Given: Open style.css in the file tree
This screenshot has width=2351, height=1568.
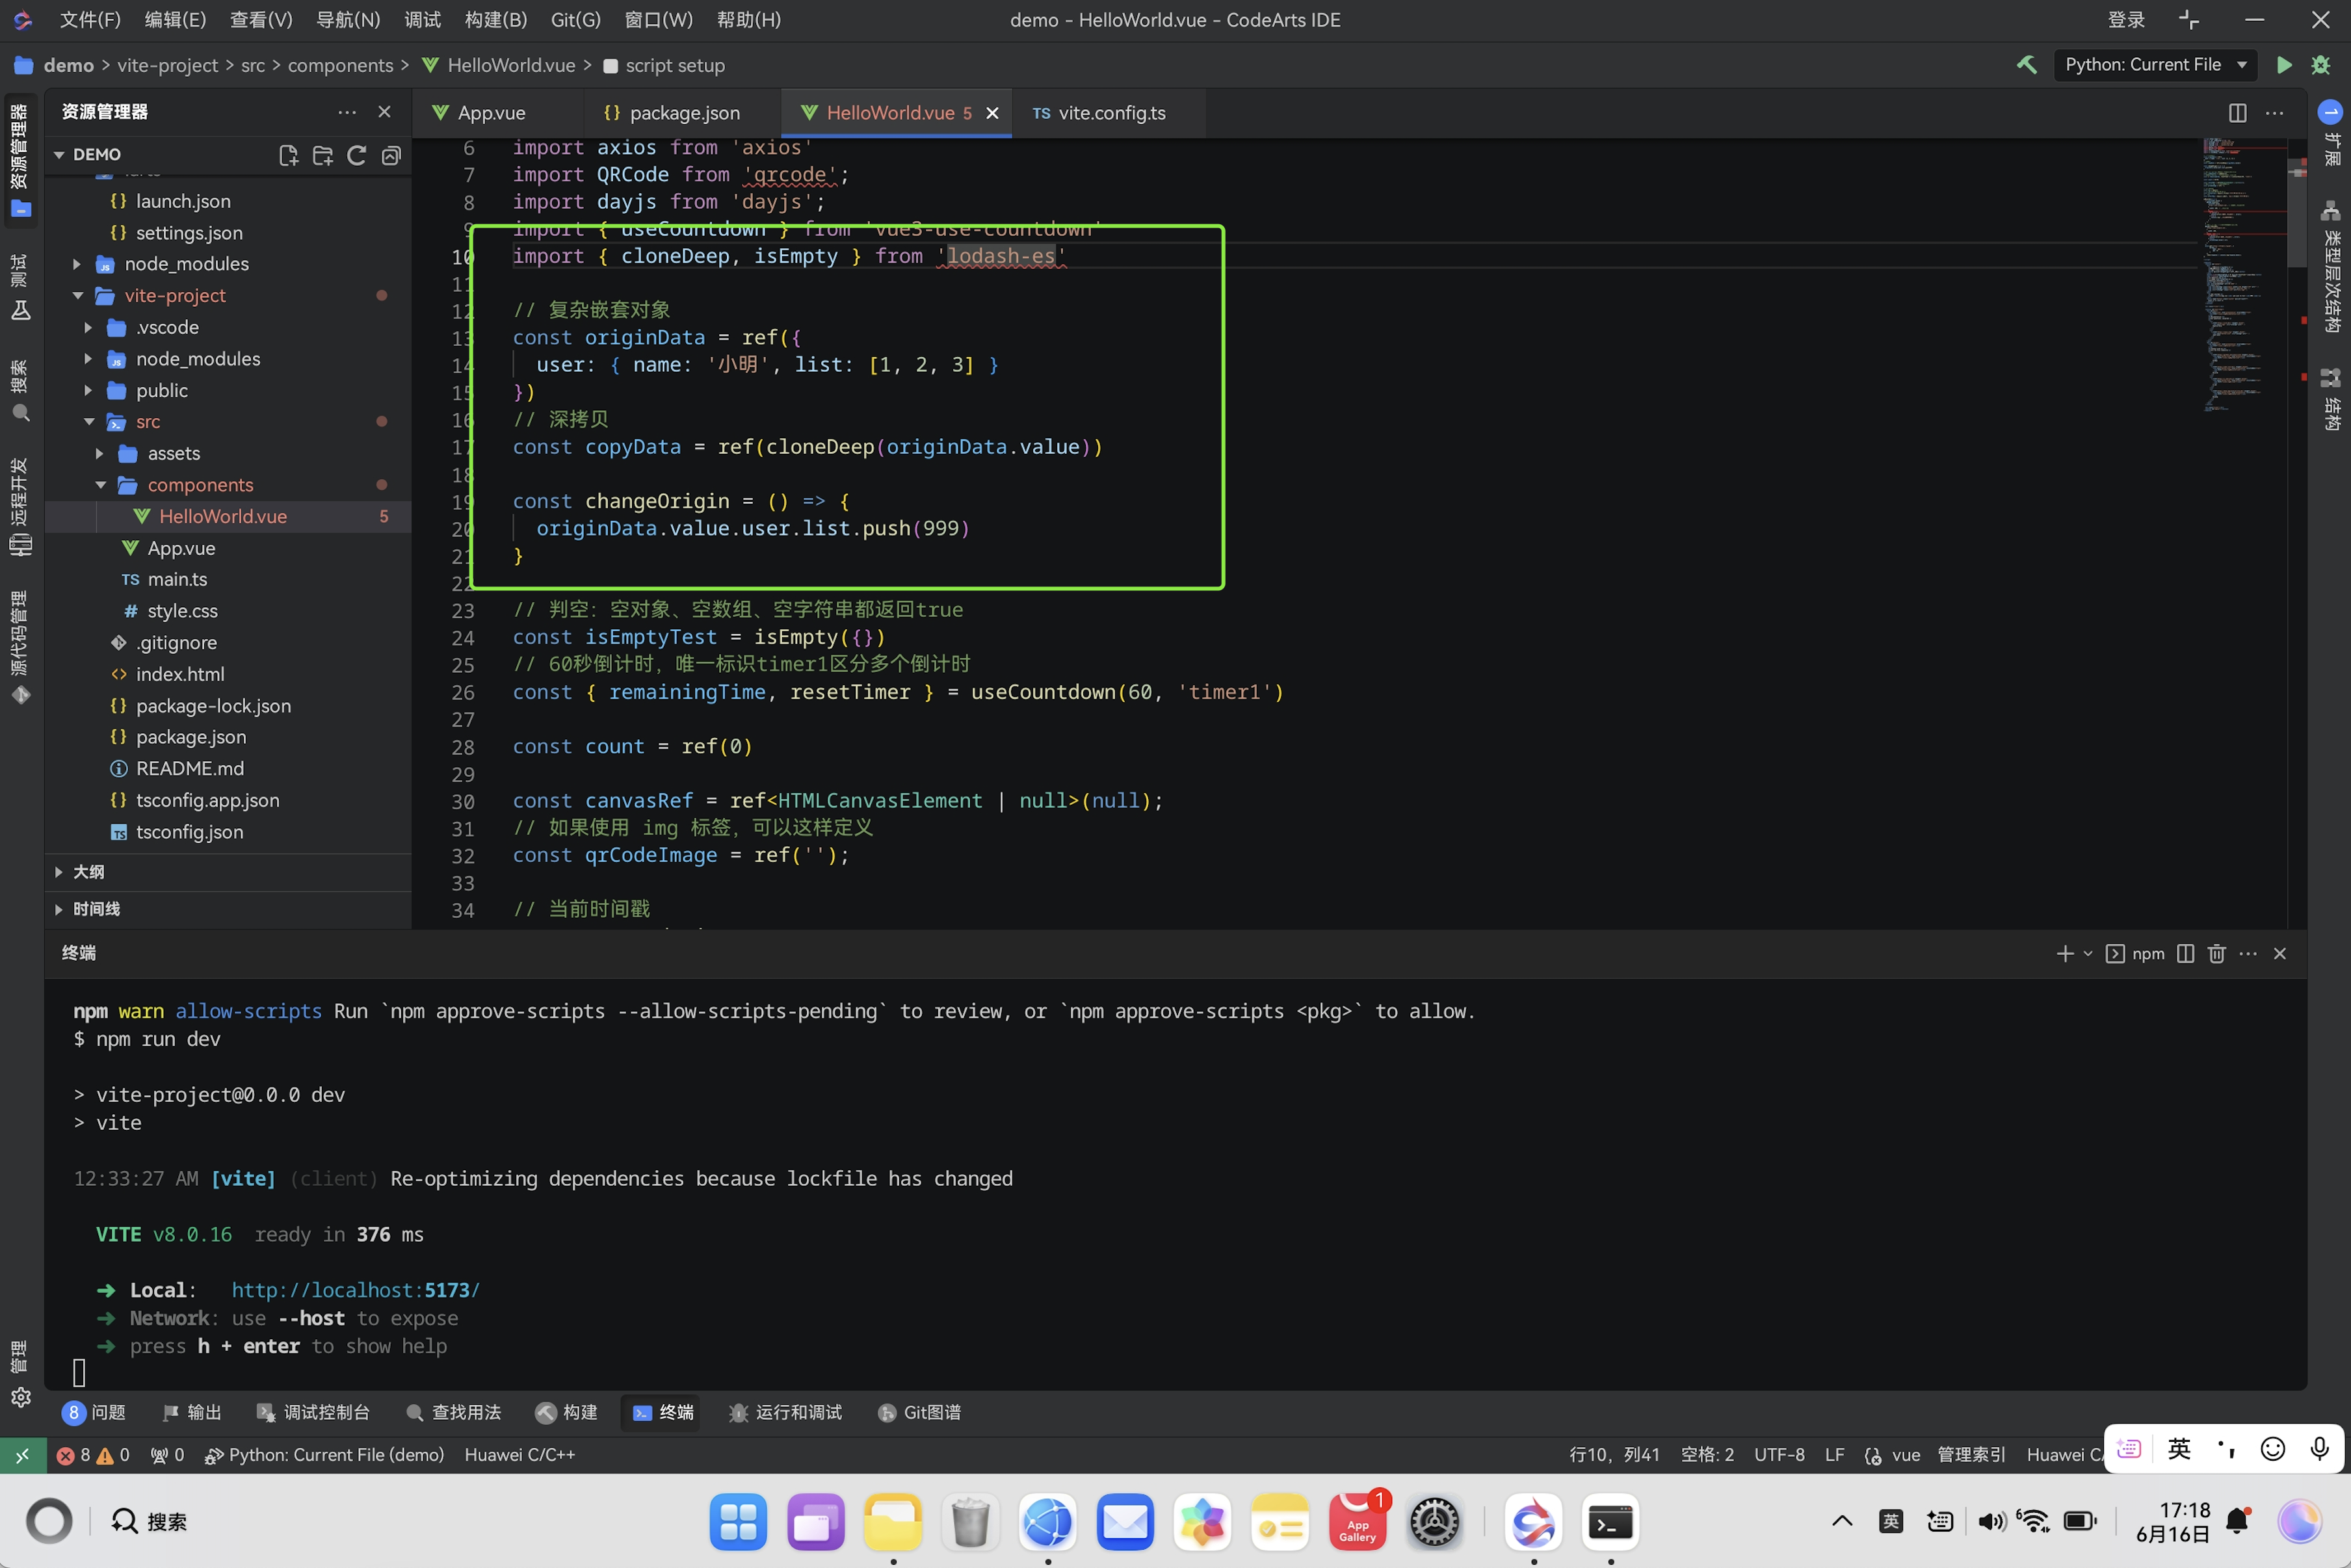Looking at the screenshot, I should pyautogui.click(x=182, y=611).
